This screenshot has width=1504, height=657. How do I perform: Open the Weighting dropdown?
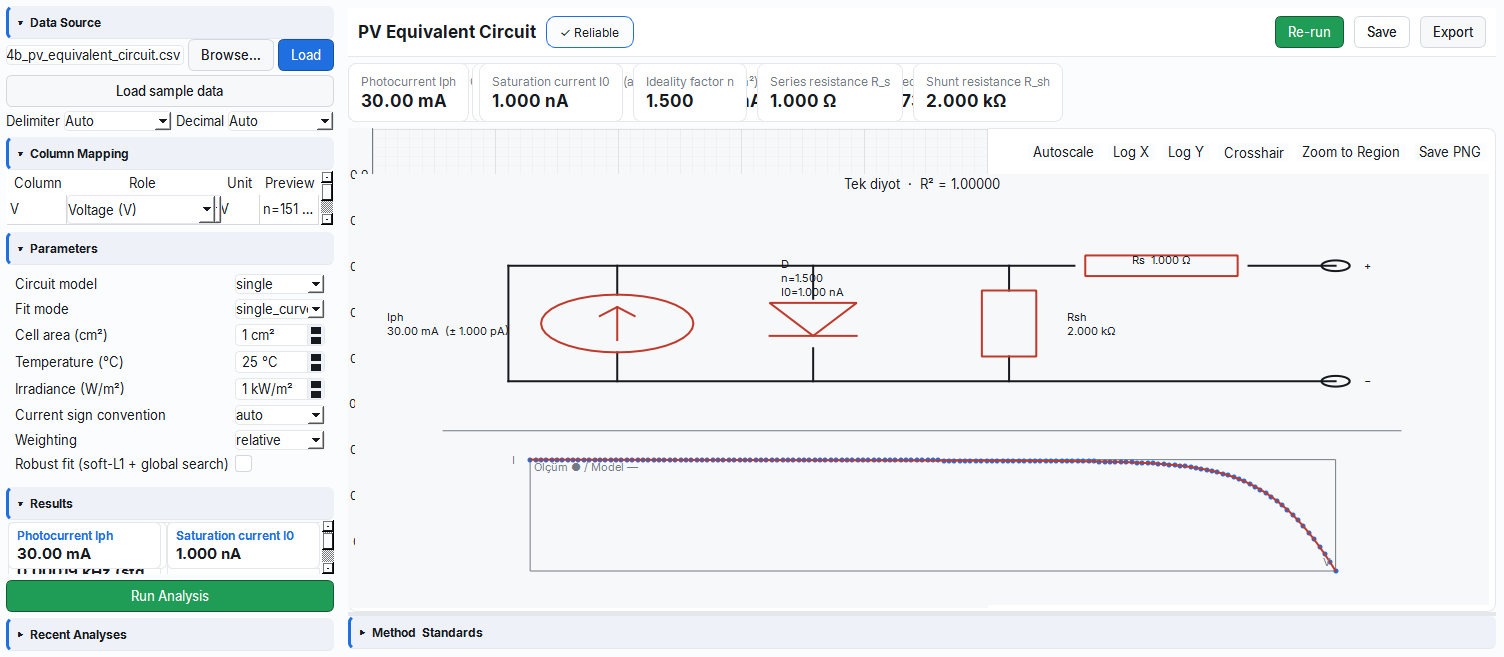click(279, 440)
